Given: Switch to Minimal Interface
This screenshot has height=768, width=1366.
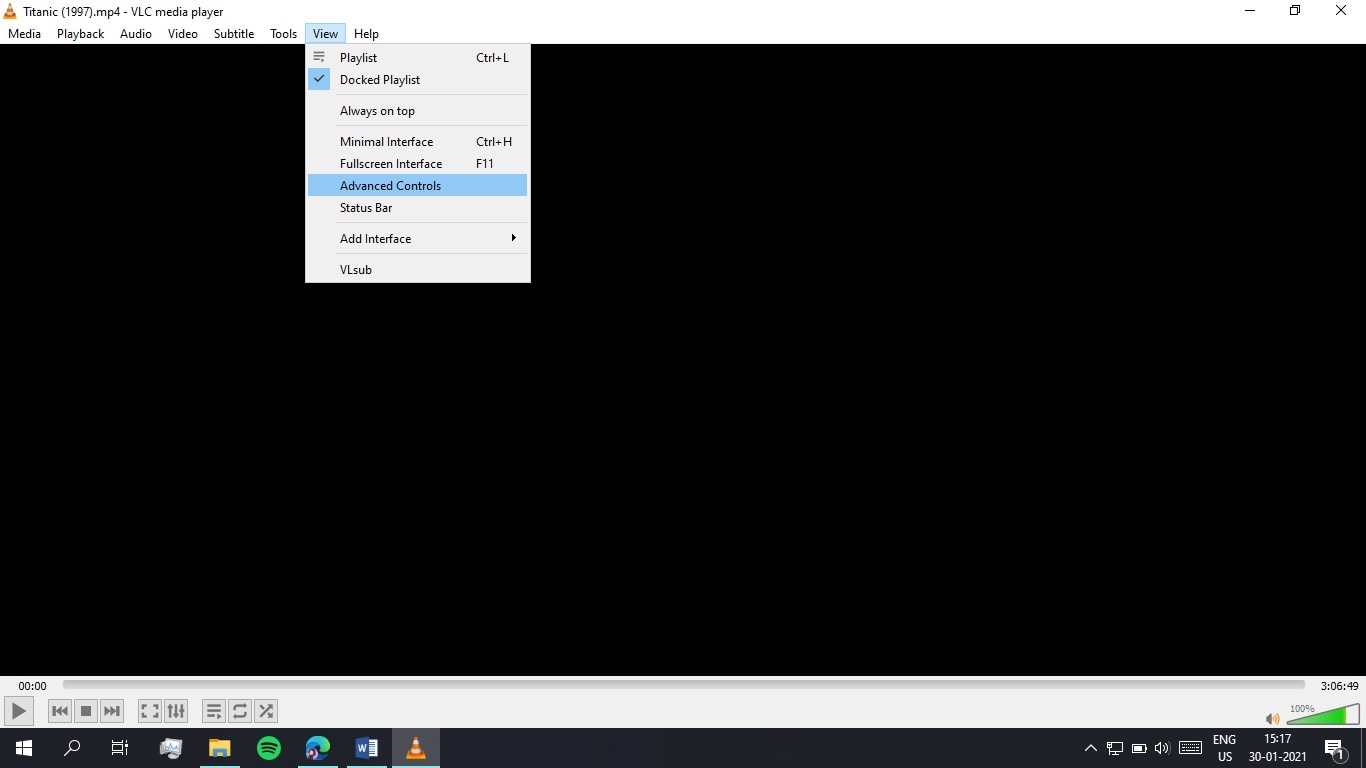Looking at the screenshot, I should tap(418, 142).
